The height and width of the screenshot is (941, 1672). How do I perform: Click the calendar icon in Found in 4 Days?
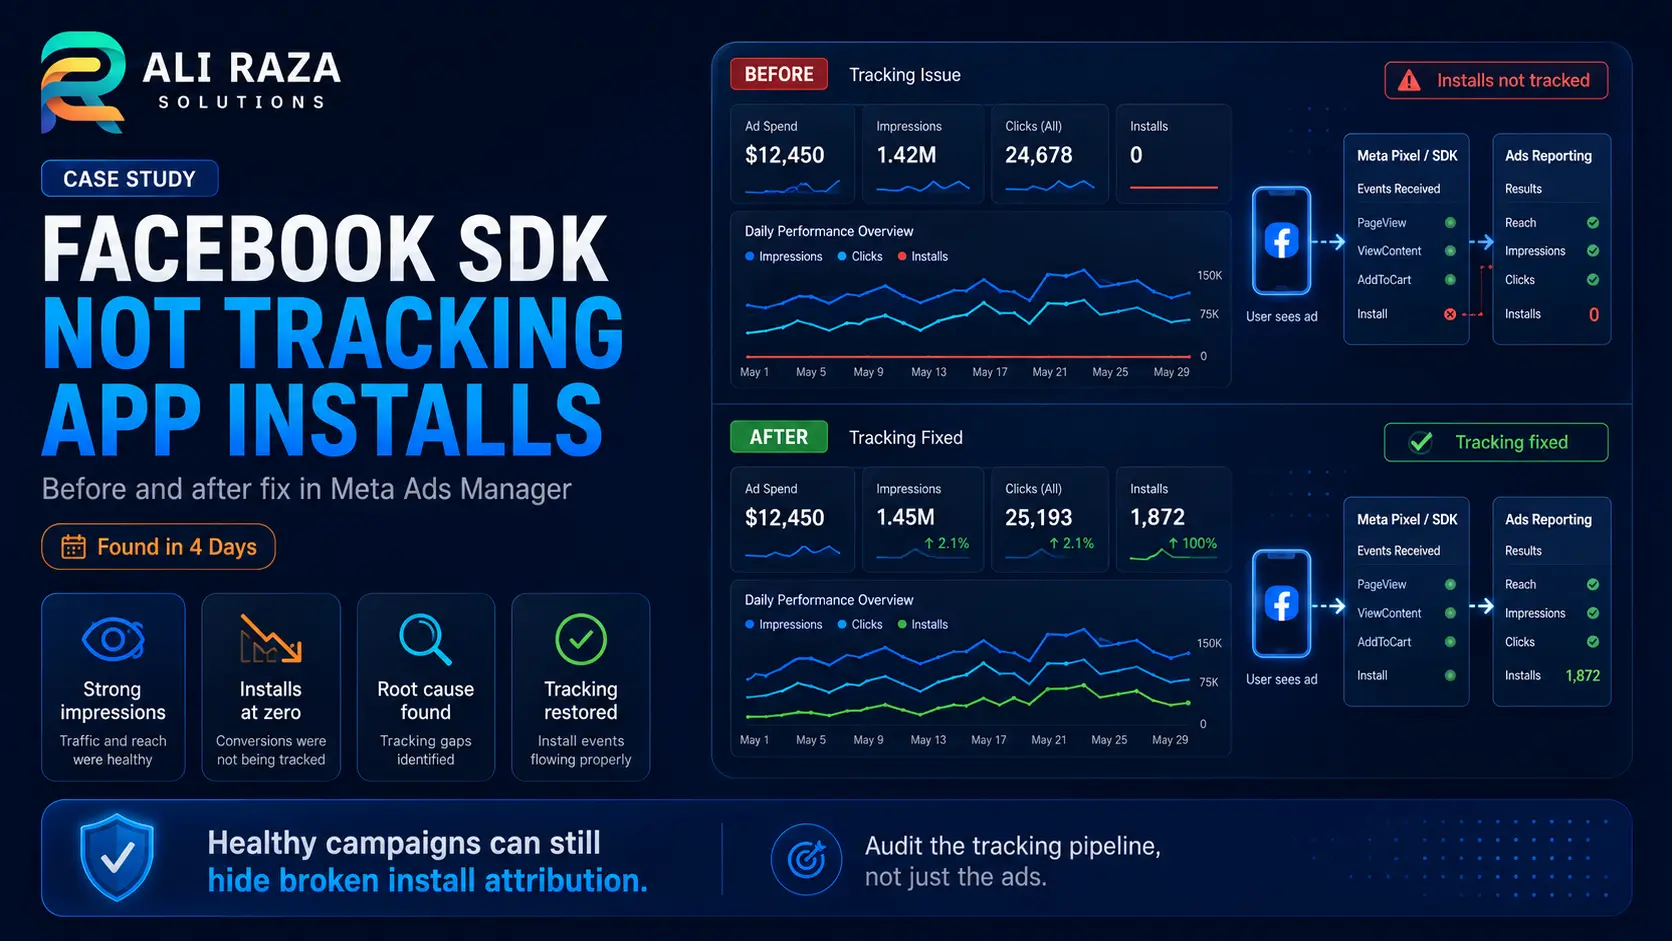(x=73, y=547)
